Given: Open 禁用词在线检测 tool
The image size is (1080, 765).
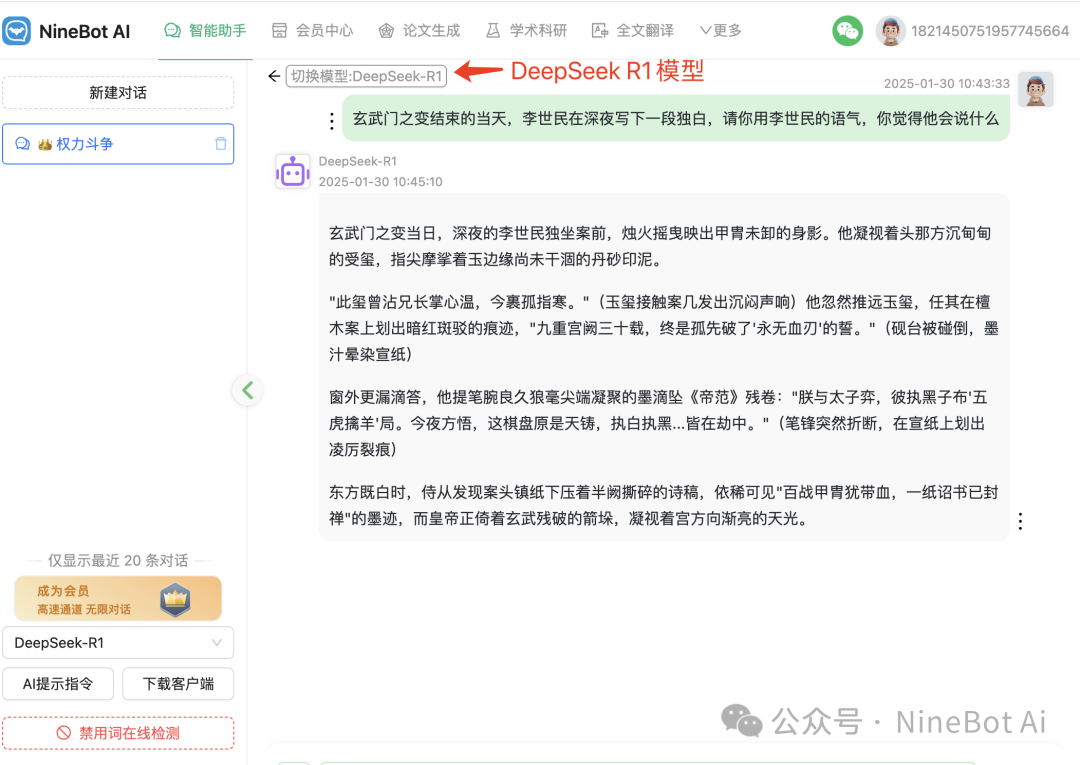Looking at the screenshot, I should click(x=118, y=733).
